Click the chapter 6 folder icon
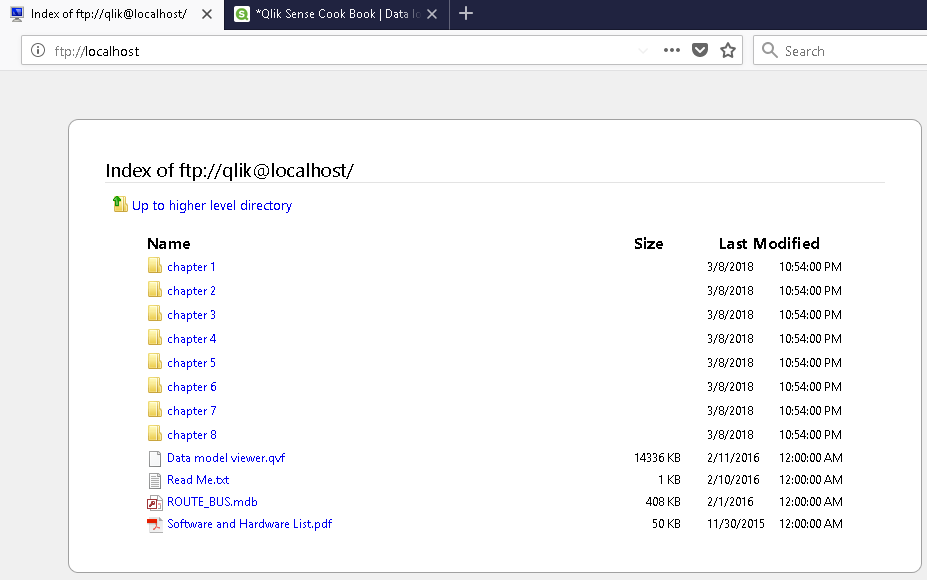This screenshot has height=580, width=927. (154, 386)
